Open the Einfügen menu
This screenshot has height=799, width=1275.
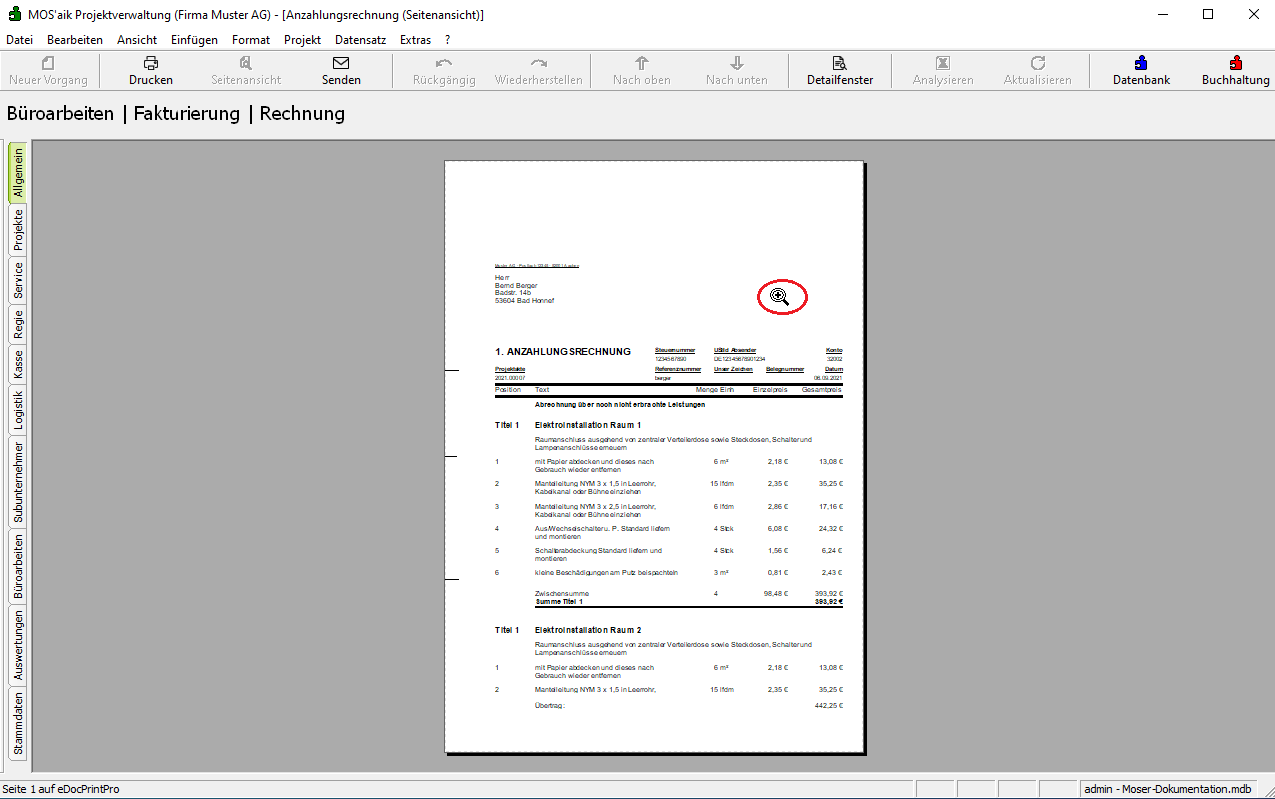click(194, 40)
